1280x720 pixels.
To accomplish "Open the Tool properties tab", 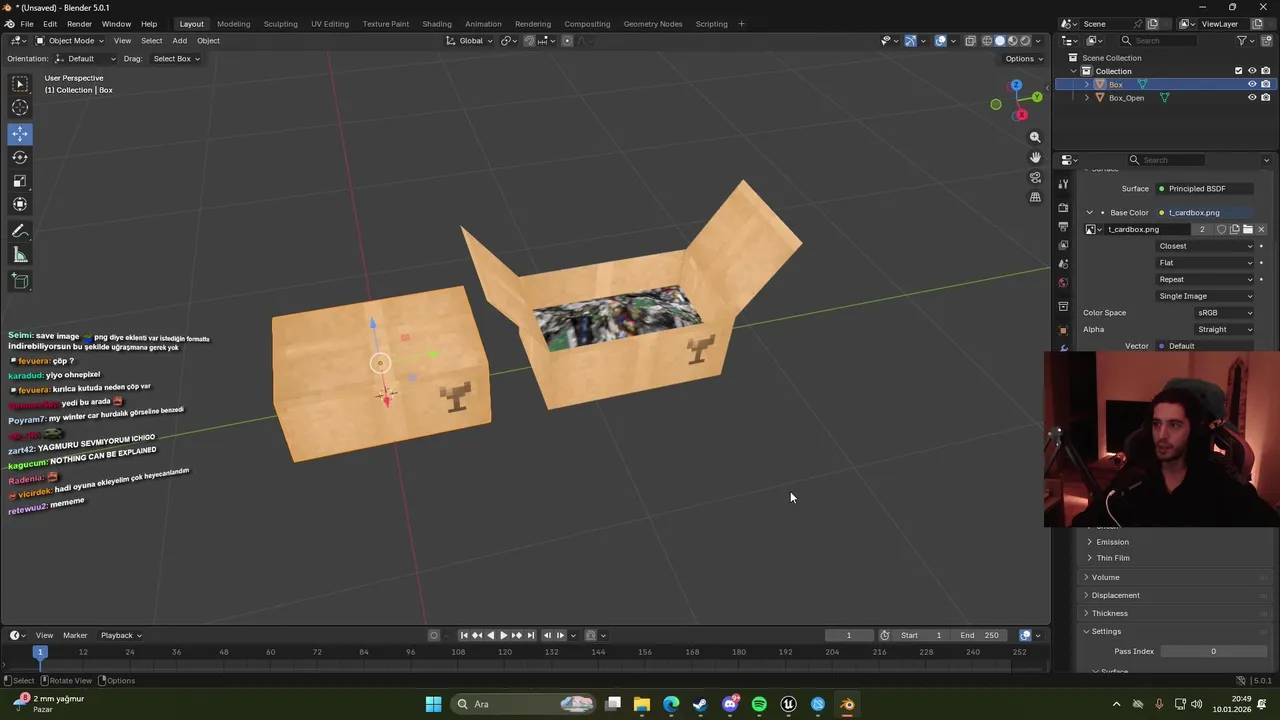I will tap(1063, 184).
